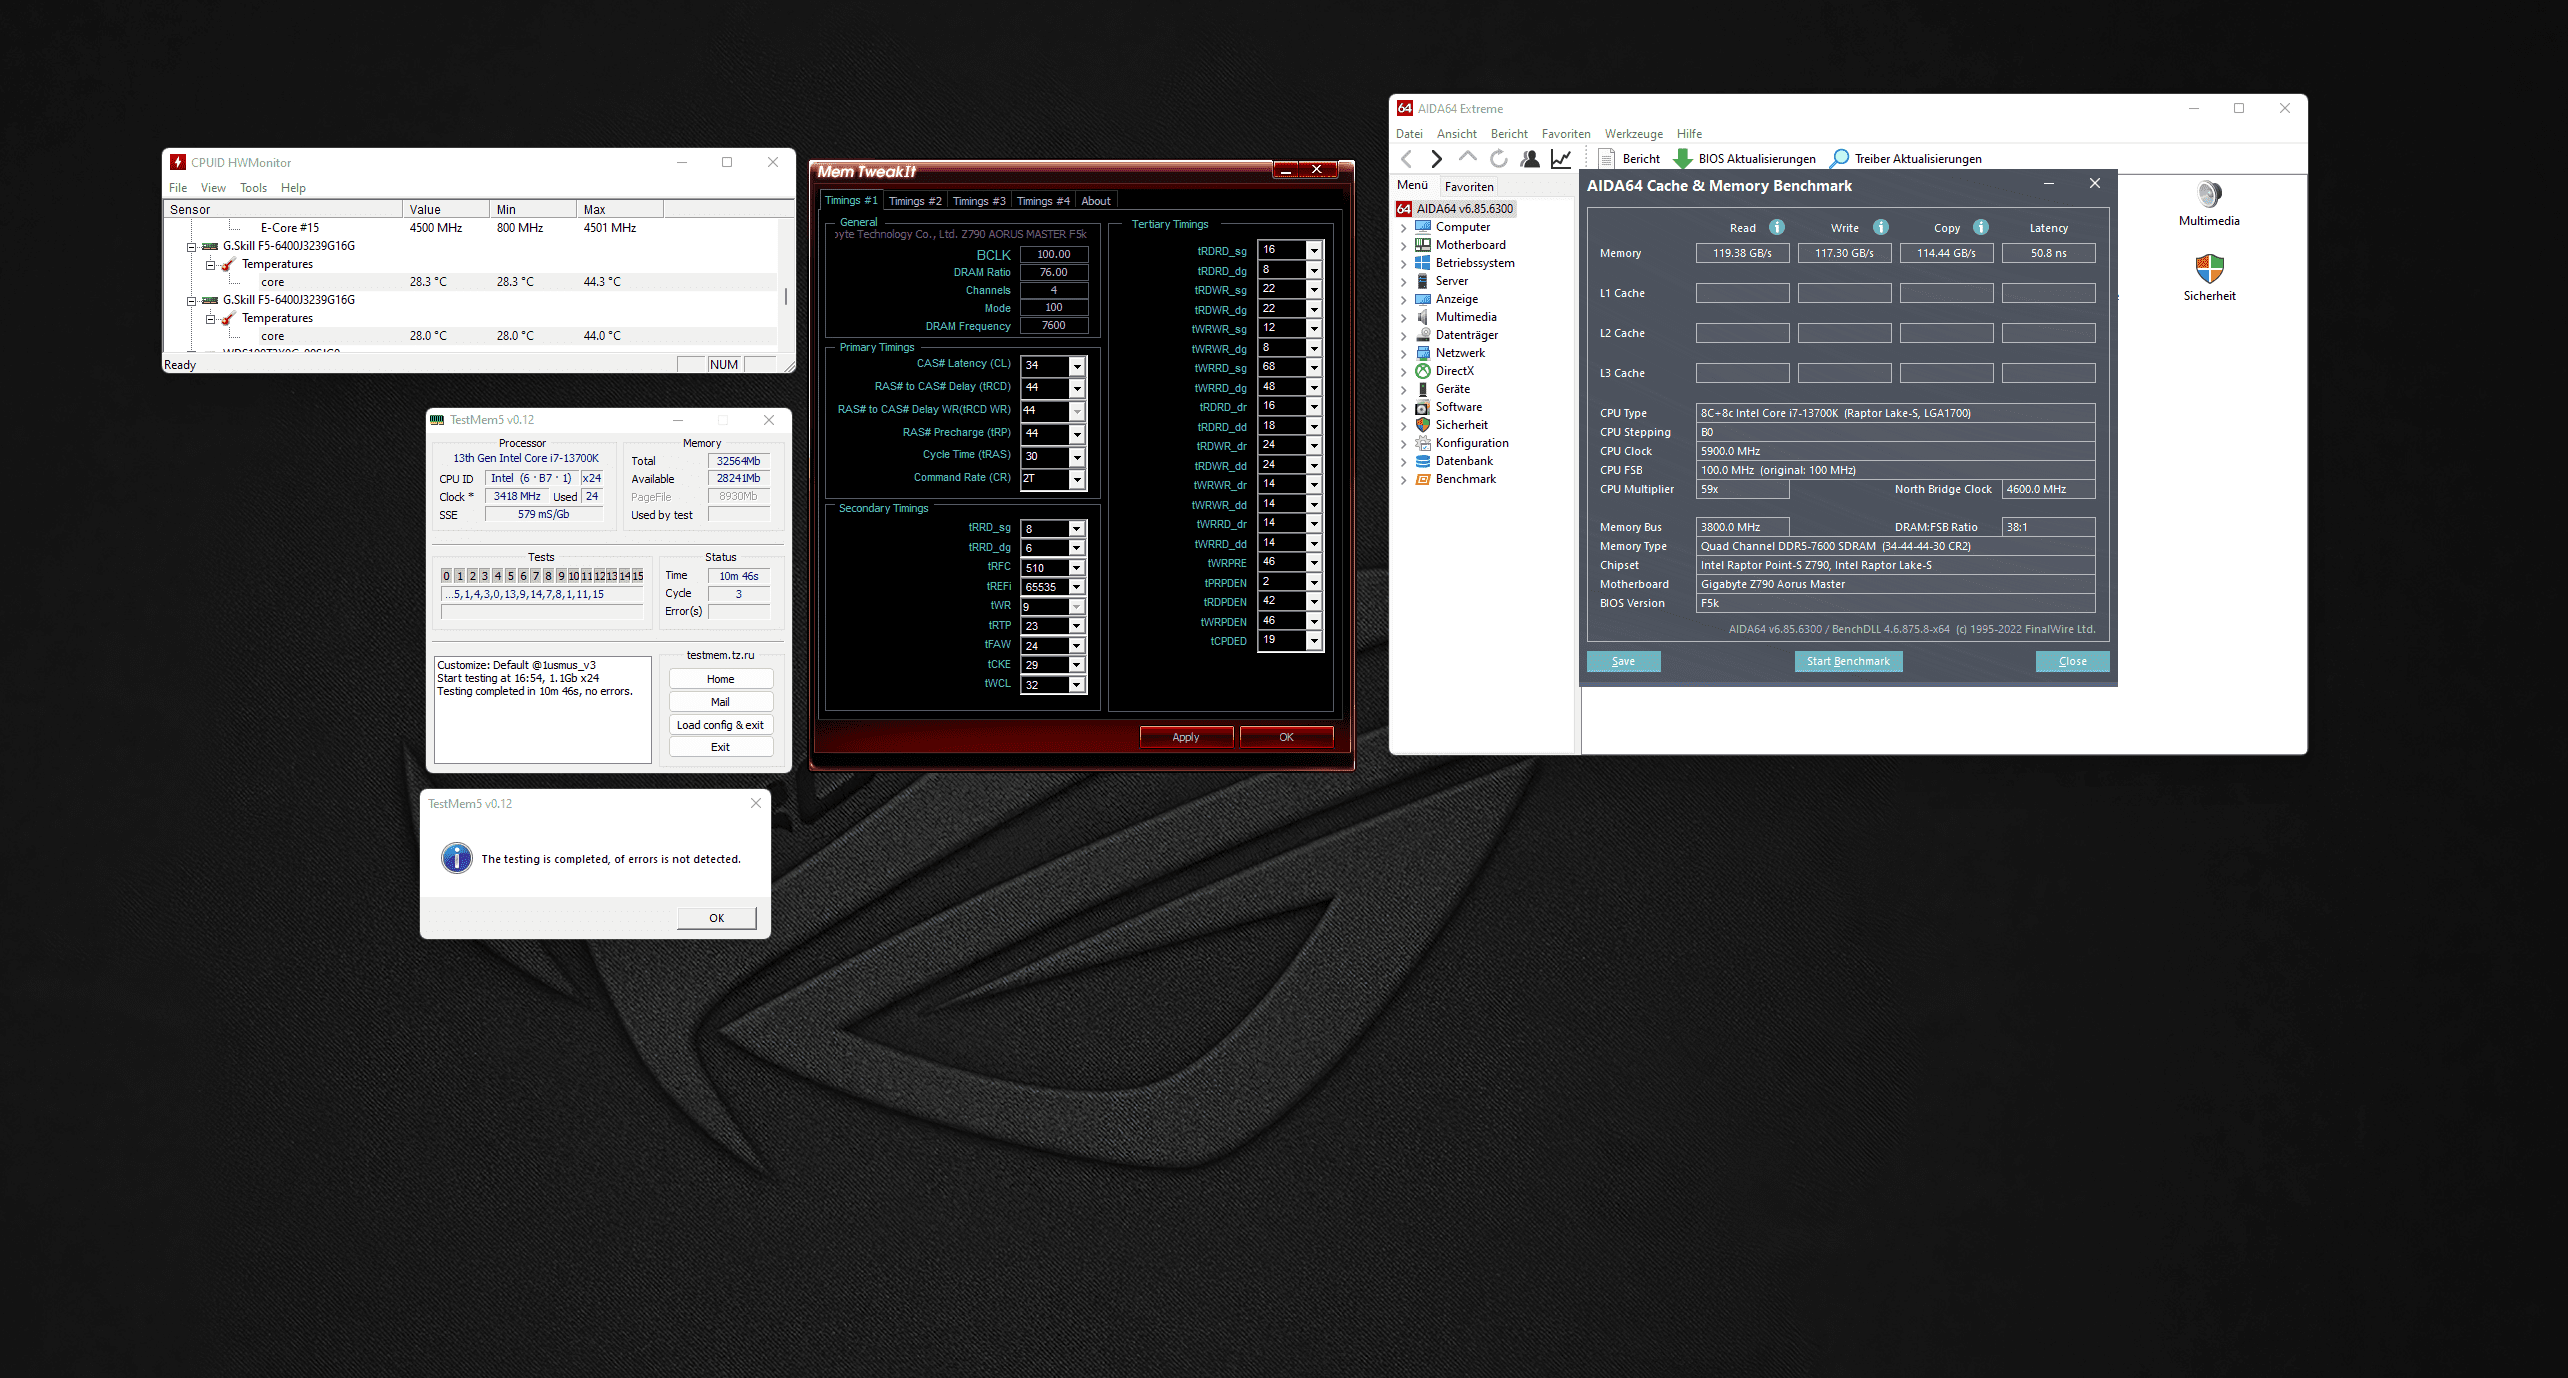Screen dimensions: 2568x1378
Task: Click the Max column header in HWMonitor
Action: click(x=620, y=210)
